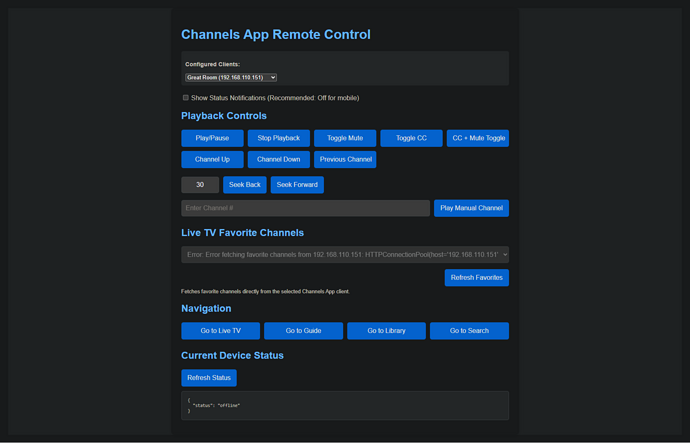The image size is (690, 443).
Task: Click Refresh Favorites
Action: (x=476, y=278)
